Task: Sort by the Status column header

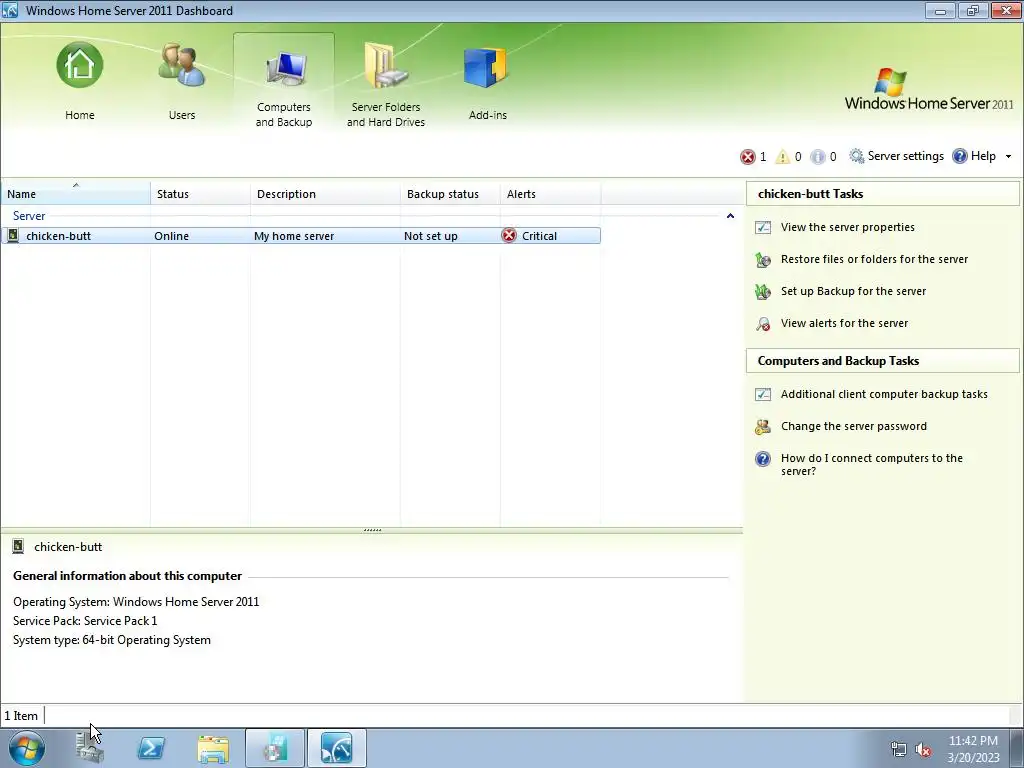Action: 200,194
